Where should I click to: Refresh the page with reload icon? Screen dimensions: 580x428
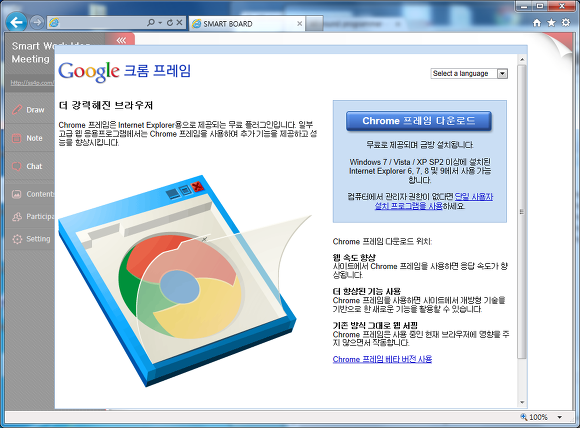pyautogui.click(x=170, y=23)
